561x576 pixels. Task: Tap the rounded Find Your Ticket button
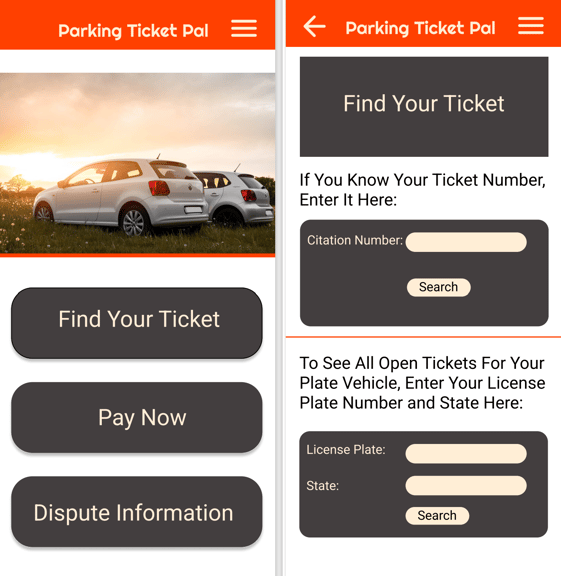(137, 323)
